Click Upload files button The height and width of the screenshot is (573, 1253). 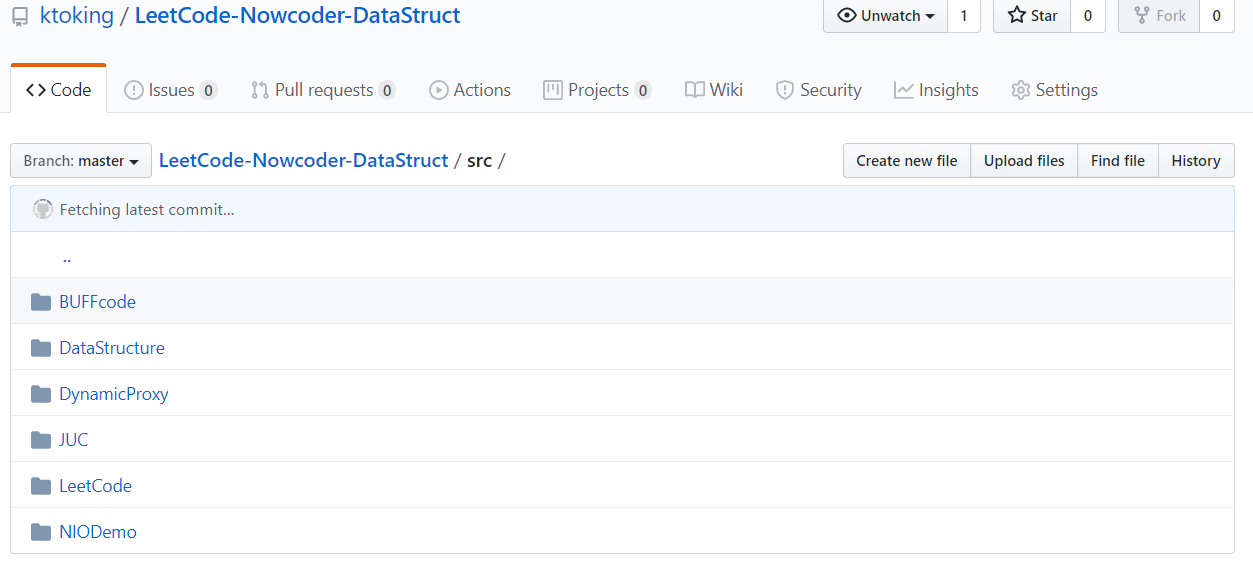[x=1024, y=161]
